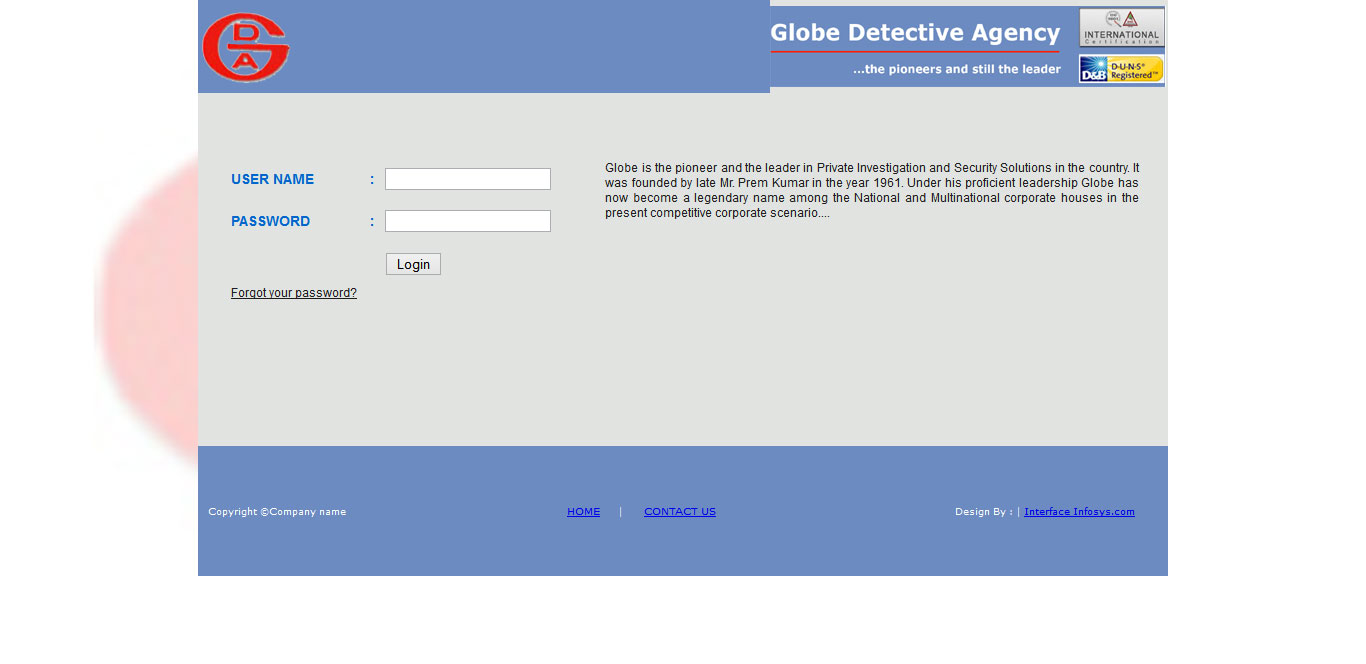Click the red underline beneath the agency title
Image resolution: width=1366 pixels, height=664 pixels.
click(914, 52)
